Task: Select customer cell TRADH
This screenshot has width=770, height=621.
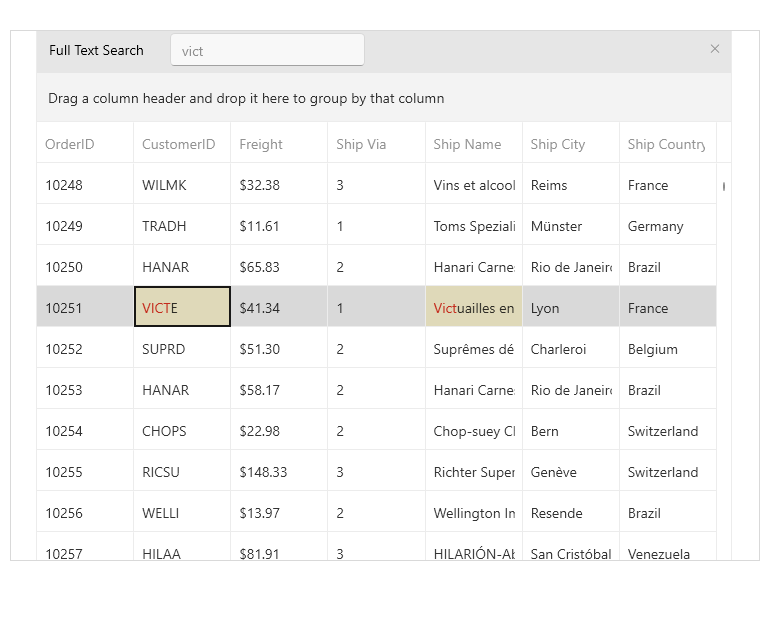Action: (182, 225)
